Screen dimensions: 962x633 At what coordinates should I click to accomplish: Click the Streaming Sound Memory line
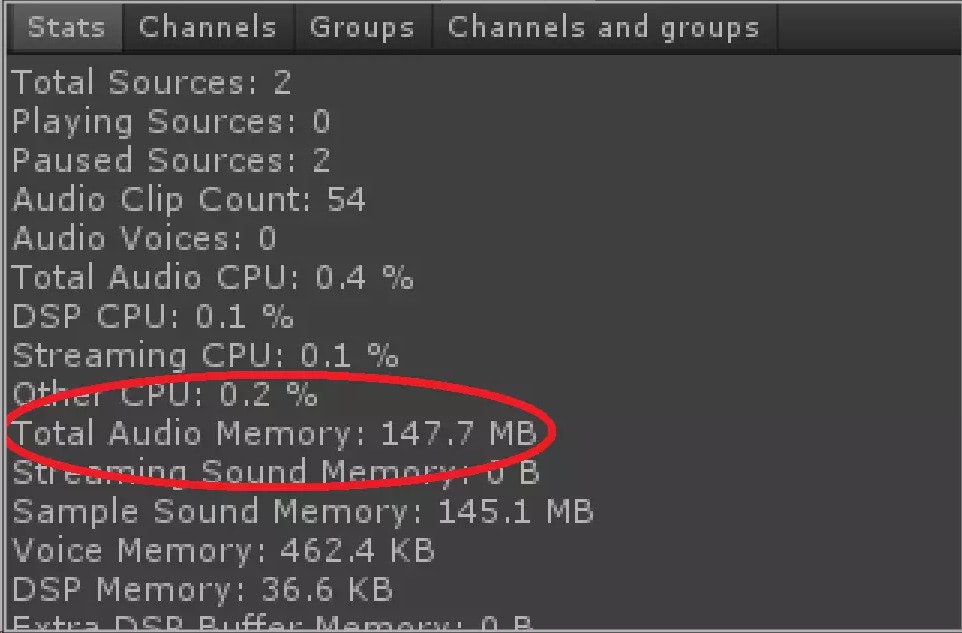click(275, 473)
